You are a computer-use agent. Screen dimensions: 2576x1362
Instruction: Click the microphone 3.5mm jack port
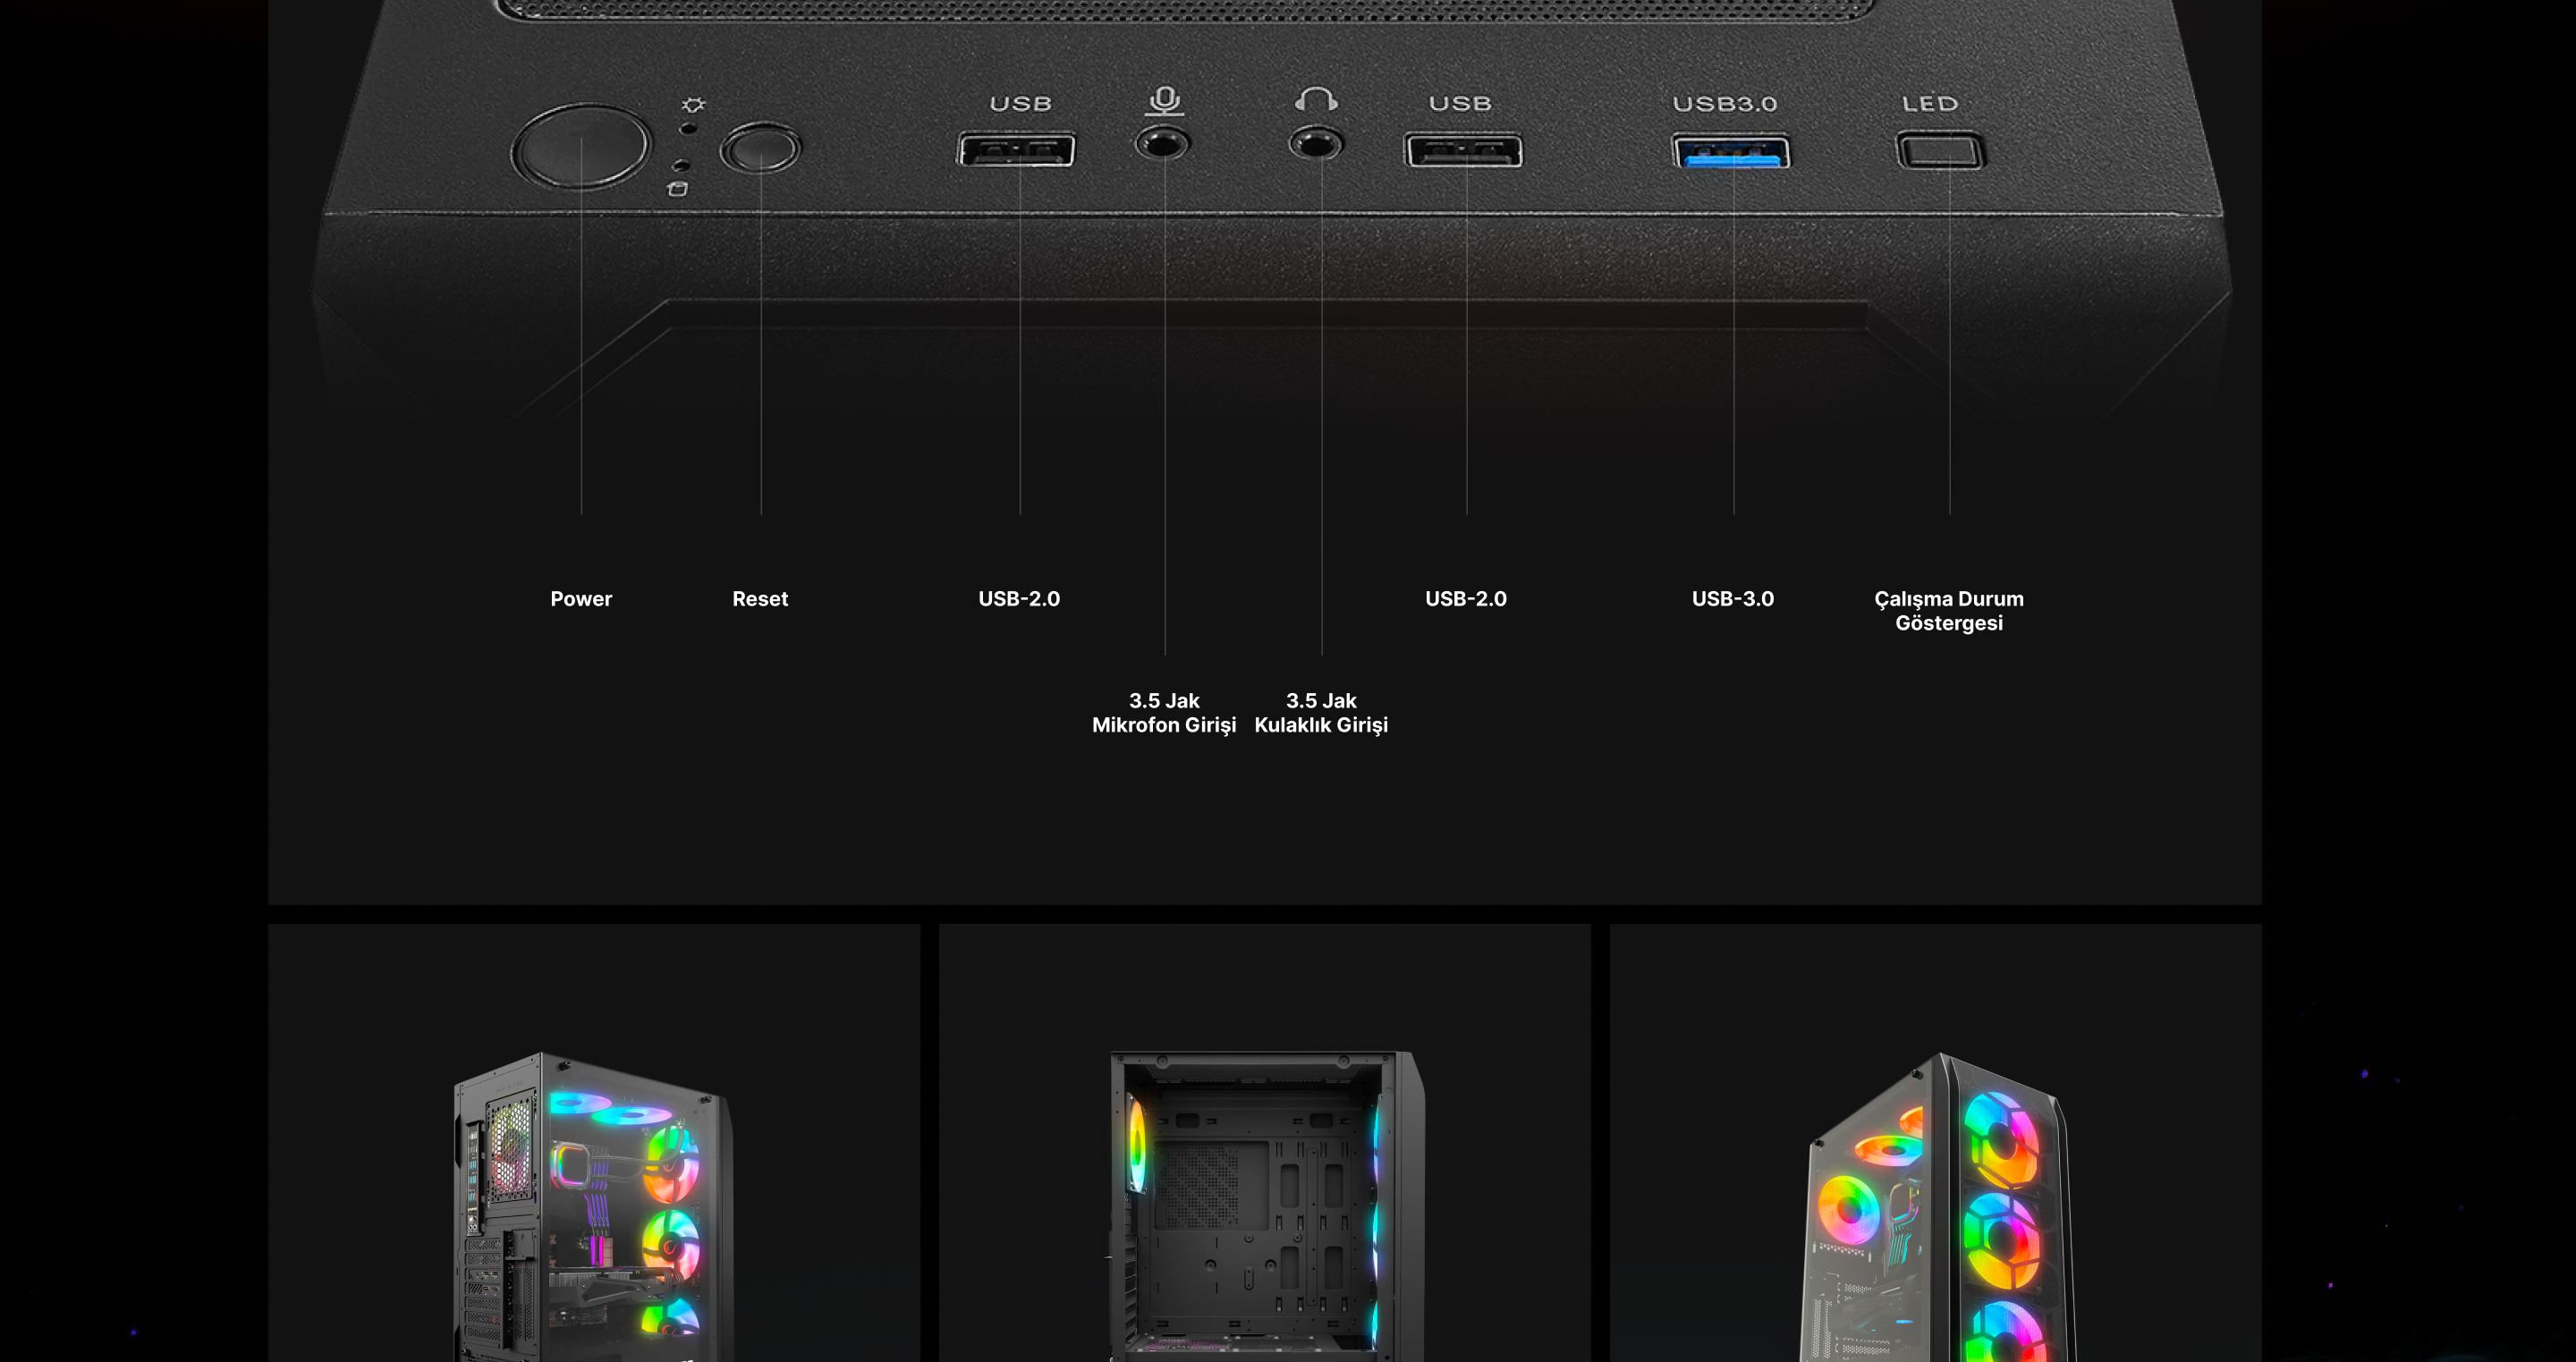[1162, 144]
